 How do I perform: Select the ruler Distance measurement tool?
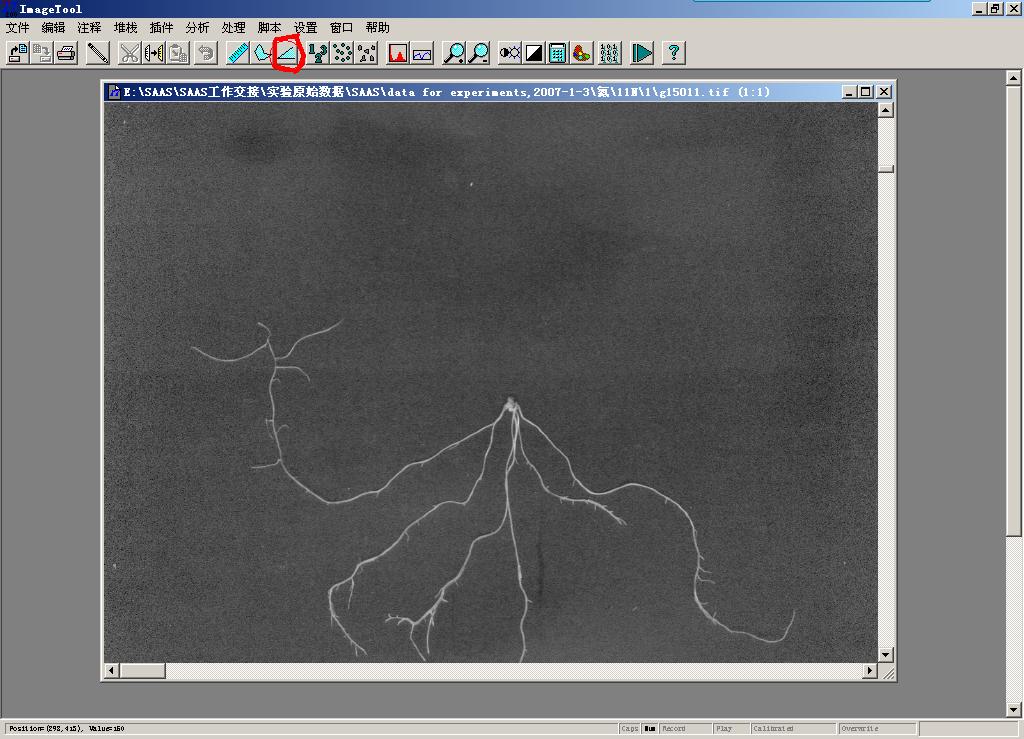click(238, 53)
